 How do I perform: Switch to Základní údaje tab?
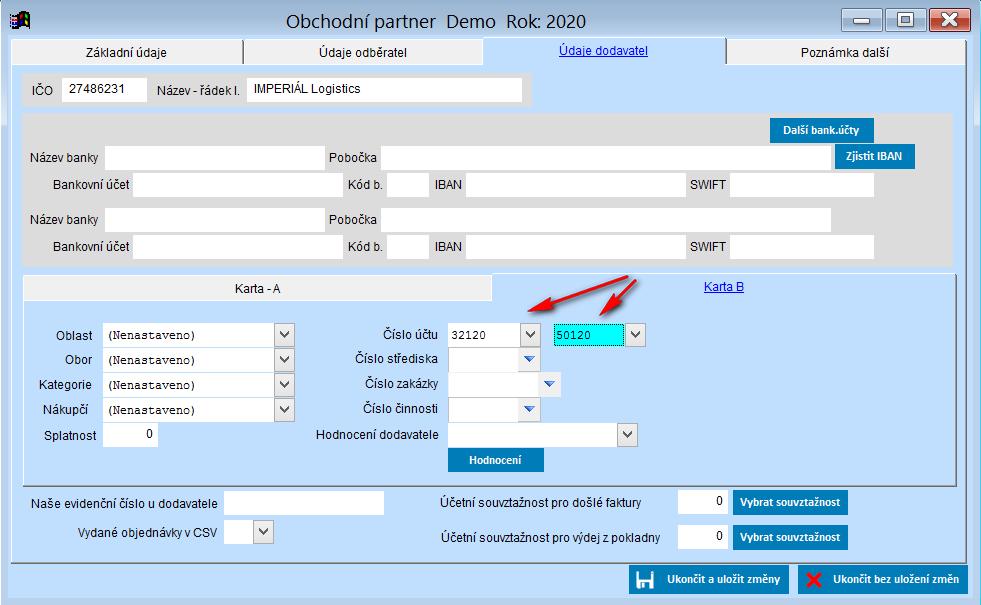(x=126, y=53)
